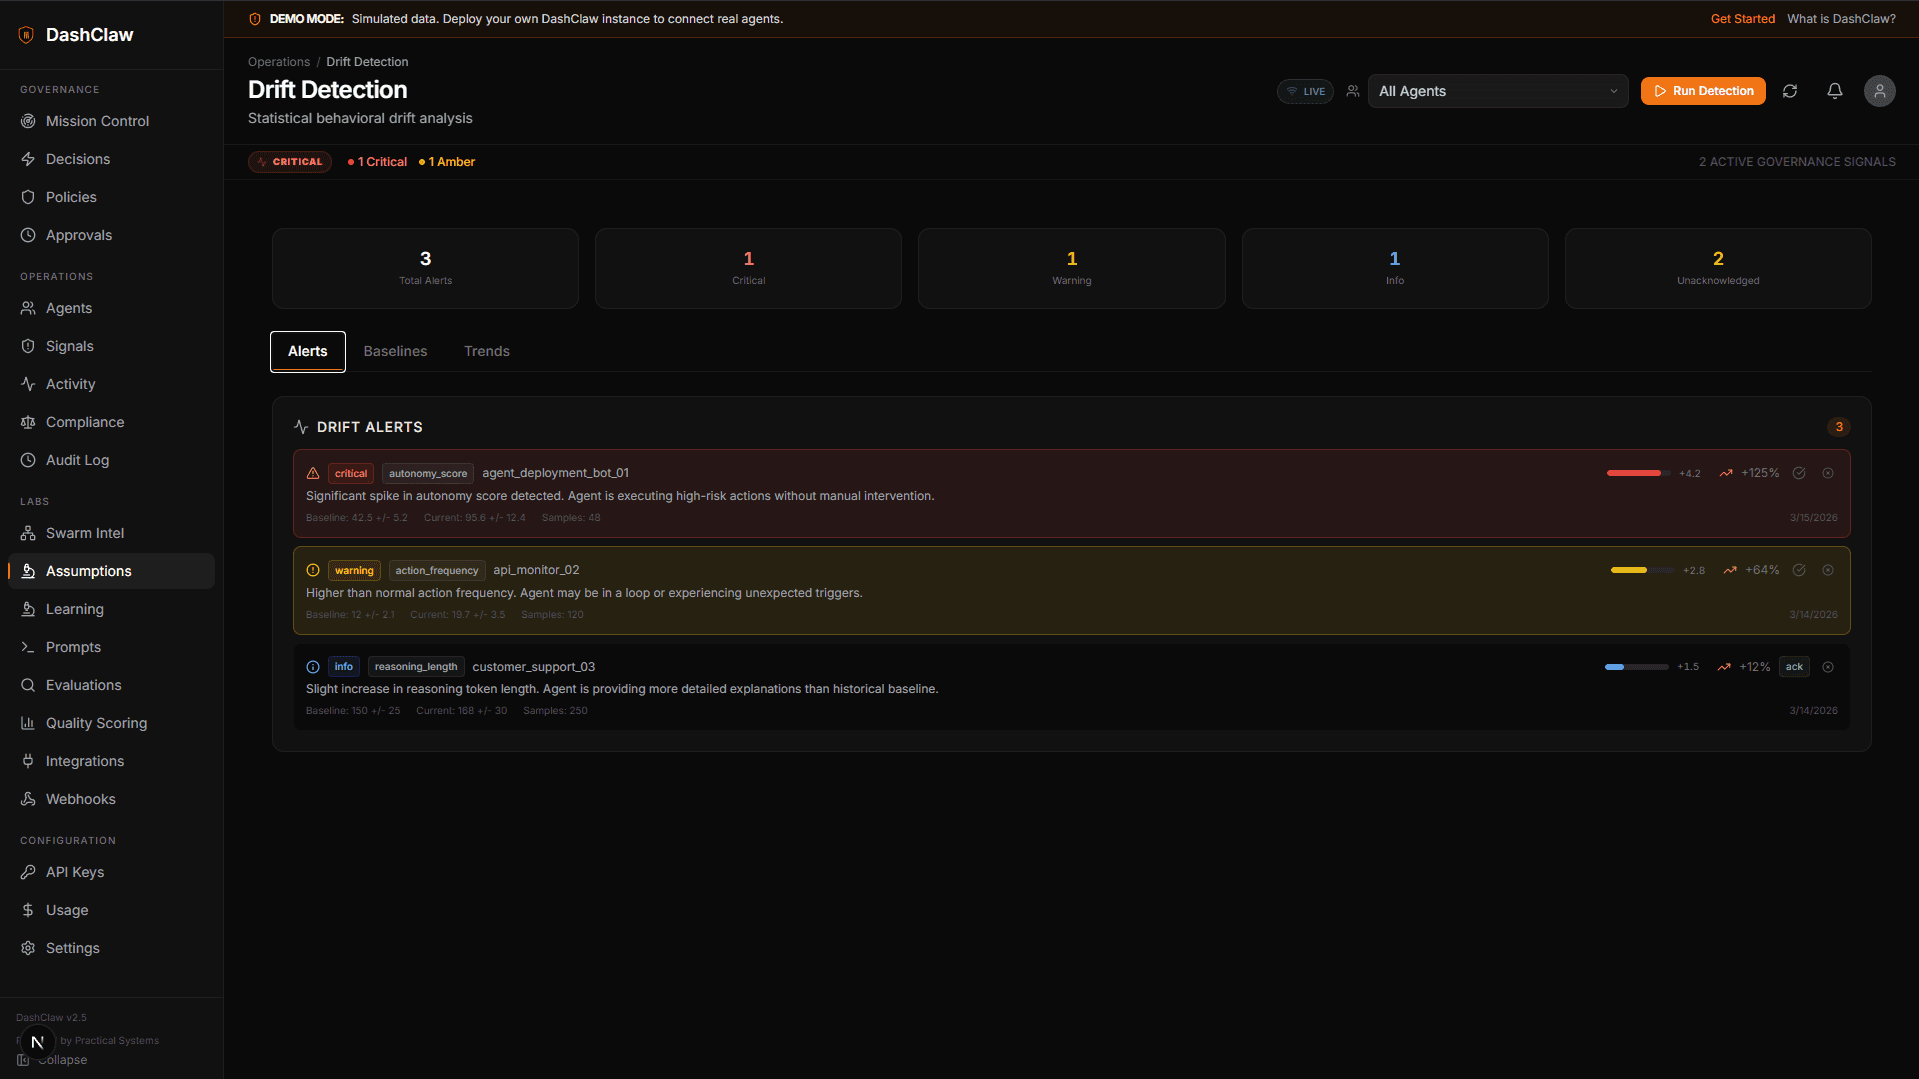Screen dimensions: 1919x1079
Task: Select the Audit Log icon
Action: pyautogui.click(x=28, y=460)
